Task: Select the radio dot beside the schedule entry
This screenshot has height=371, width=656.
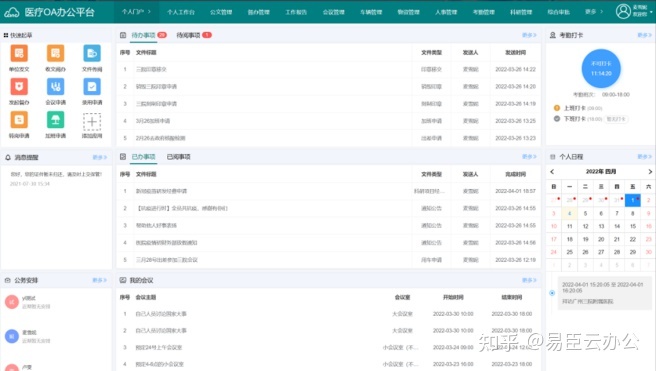Action: (x=552, y=293)
